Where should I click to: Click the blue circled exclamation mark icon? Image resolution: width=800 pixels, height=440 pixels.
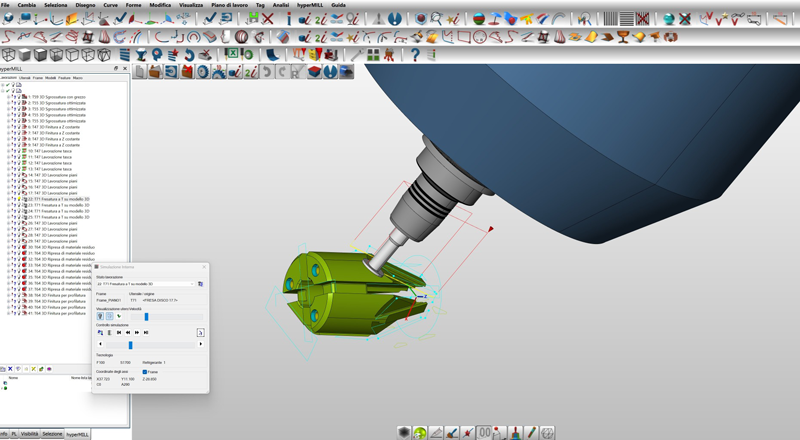coord(394,19)
